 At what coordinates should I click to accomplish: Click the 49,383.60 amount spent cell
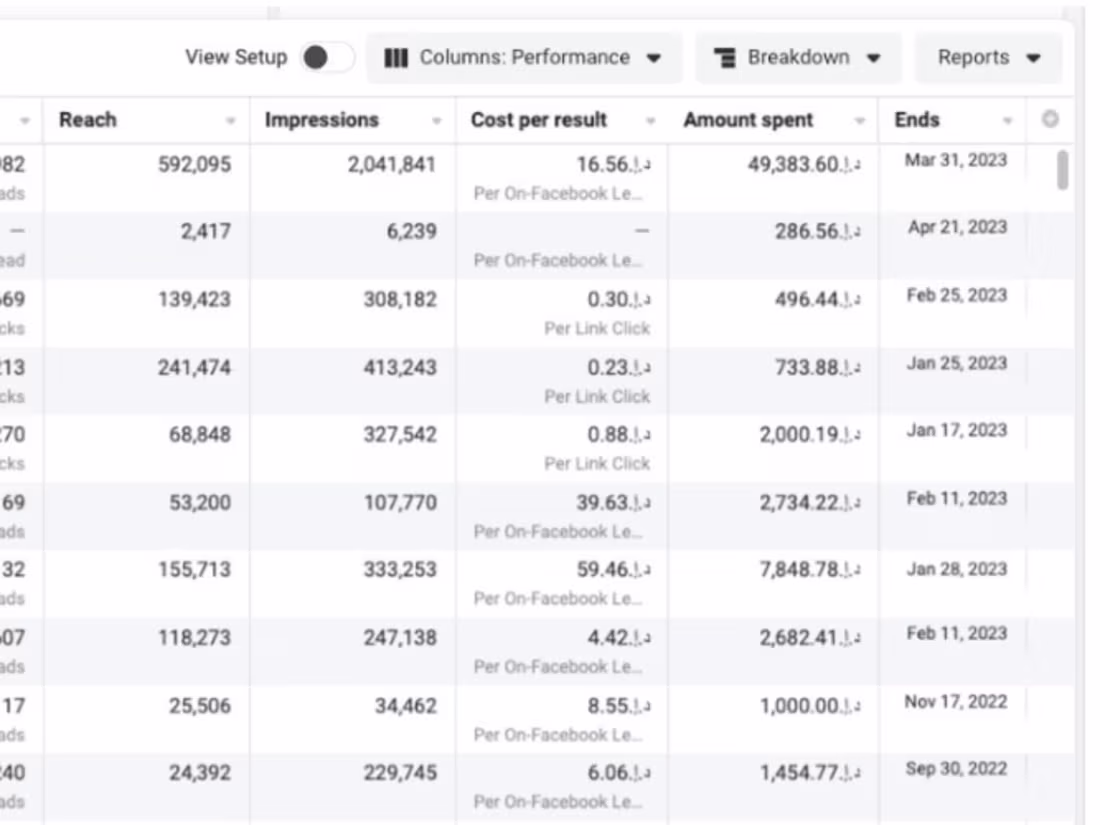coord(800,165)
